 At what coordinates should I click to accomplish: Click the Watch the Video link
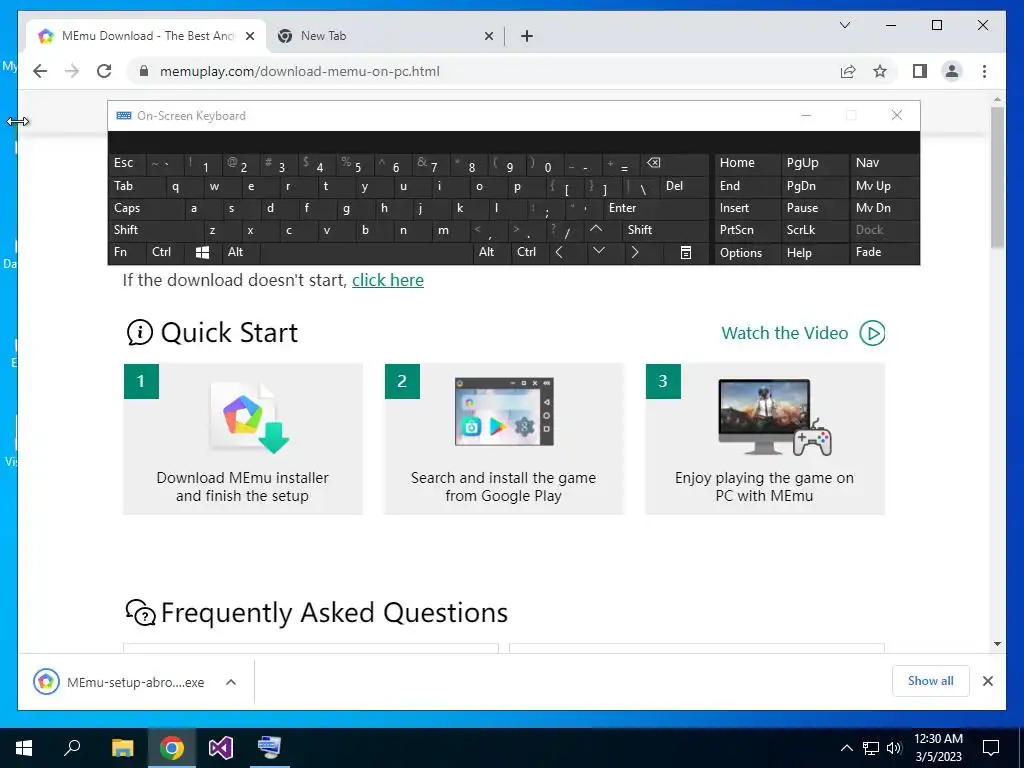(784, 333)
